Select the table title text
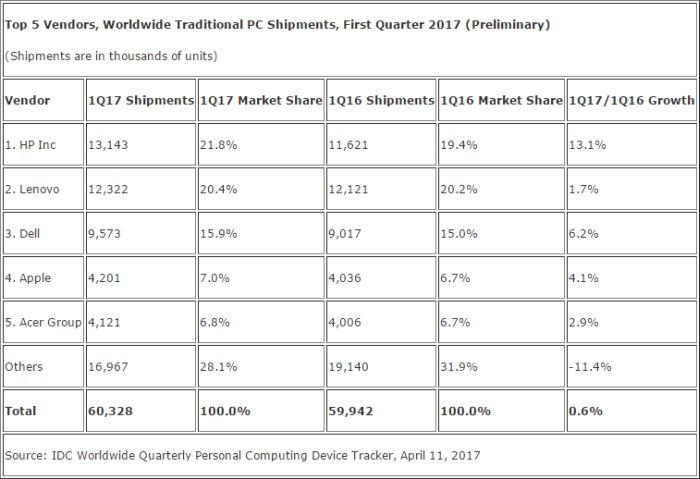 (x=277, y=25)
